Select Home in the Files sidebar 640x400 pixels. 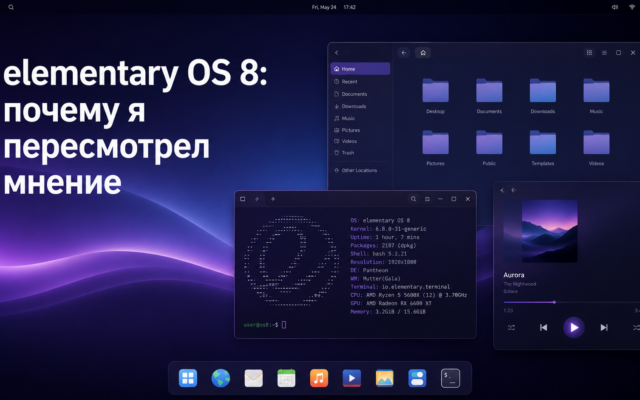click(x=360, y=69)
